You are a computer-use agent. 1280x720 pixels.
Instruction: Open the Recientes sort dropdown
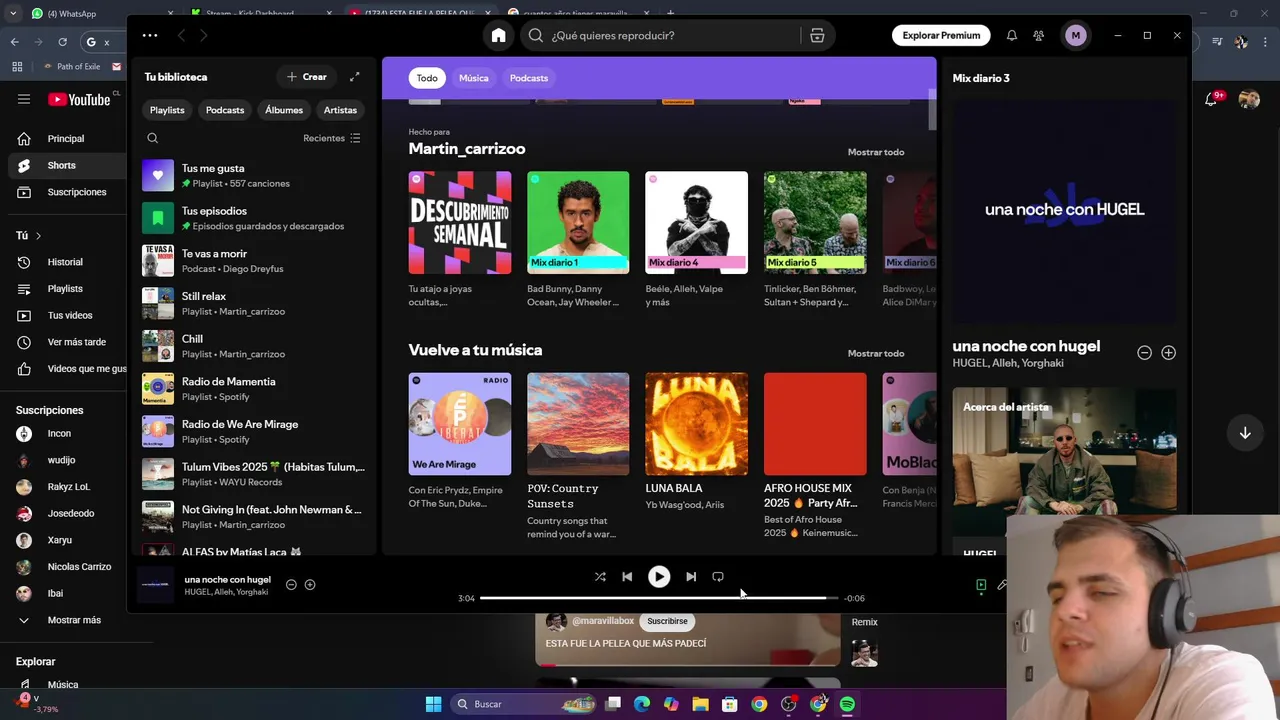331,138
